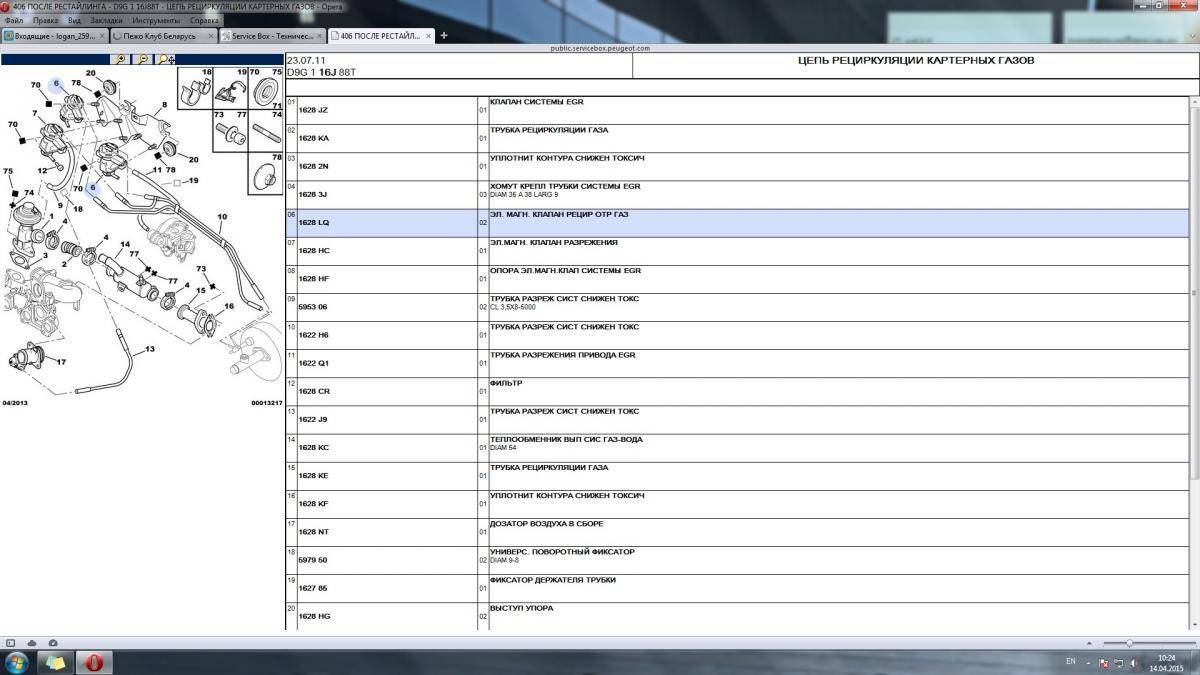Viewport: 1200px width, 675px height.
Task: Click the Windows Explorer taskbar icon
Action: click(56, 662)
